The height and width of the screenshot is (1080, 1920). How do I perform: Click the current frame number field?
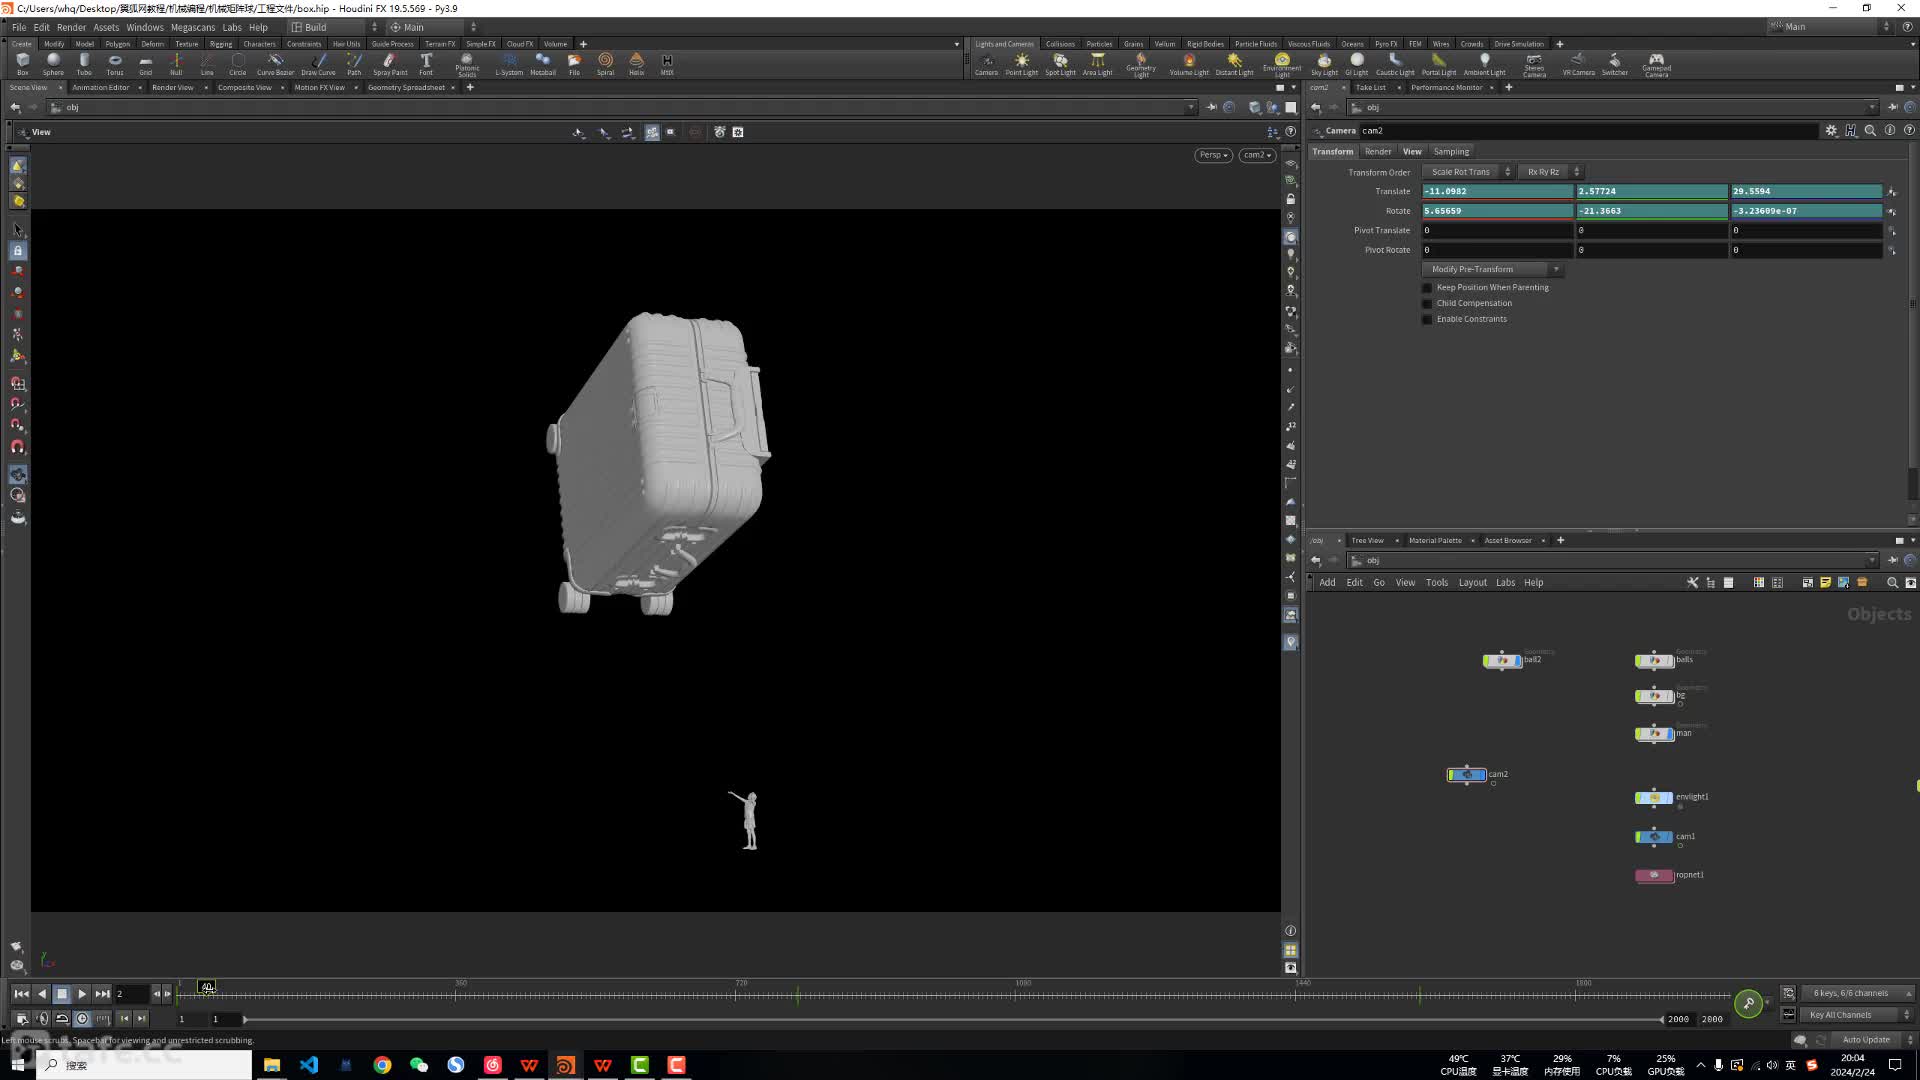[130, 994]
